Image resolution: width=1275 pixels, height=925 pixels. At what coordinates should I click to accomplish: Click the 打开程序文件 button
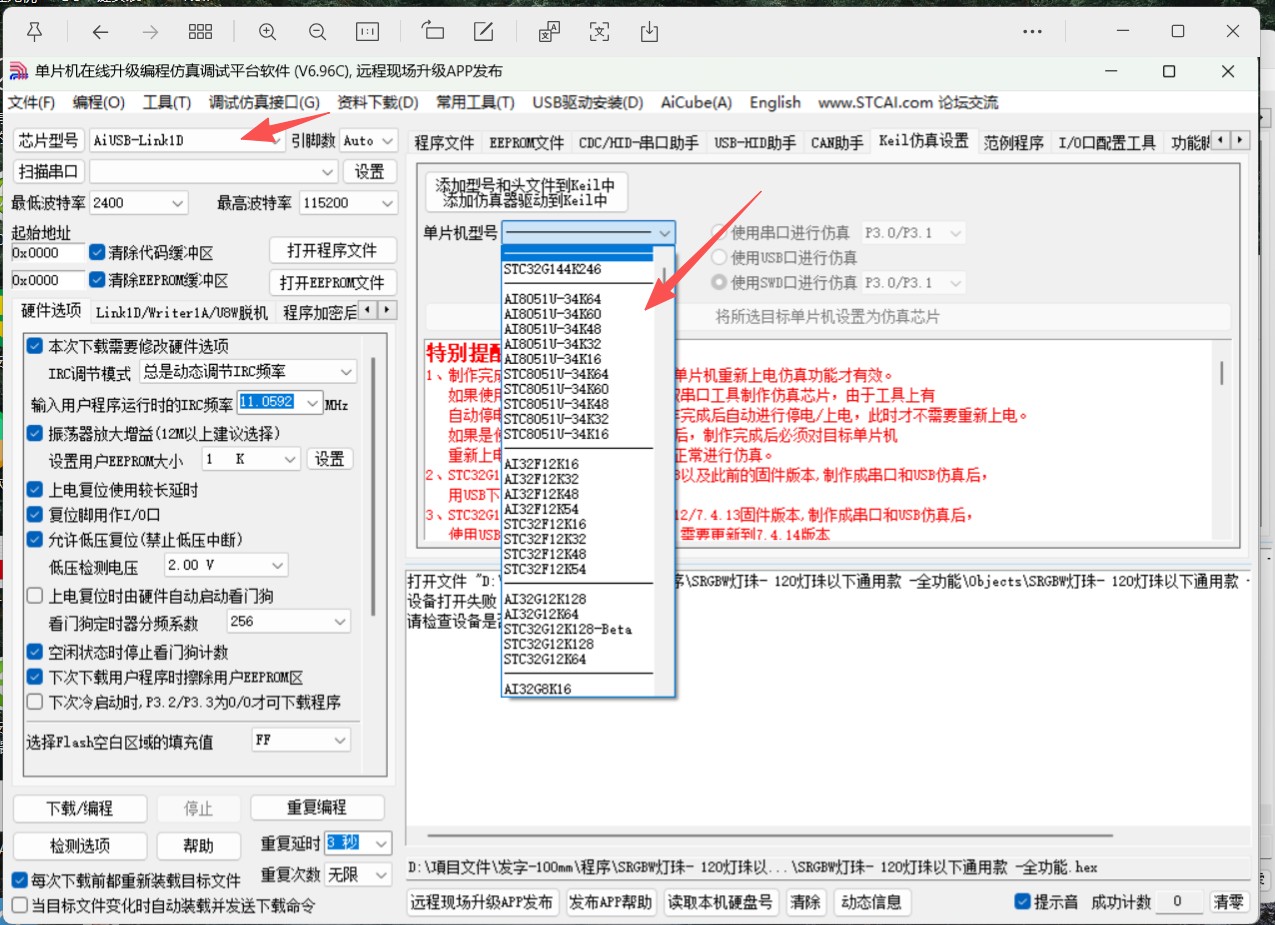point(333,250)
